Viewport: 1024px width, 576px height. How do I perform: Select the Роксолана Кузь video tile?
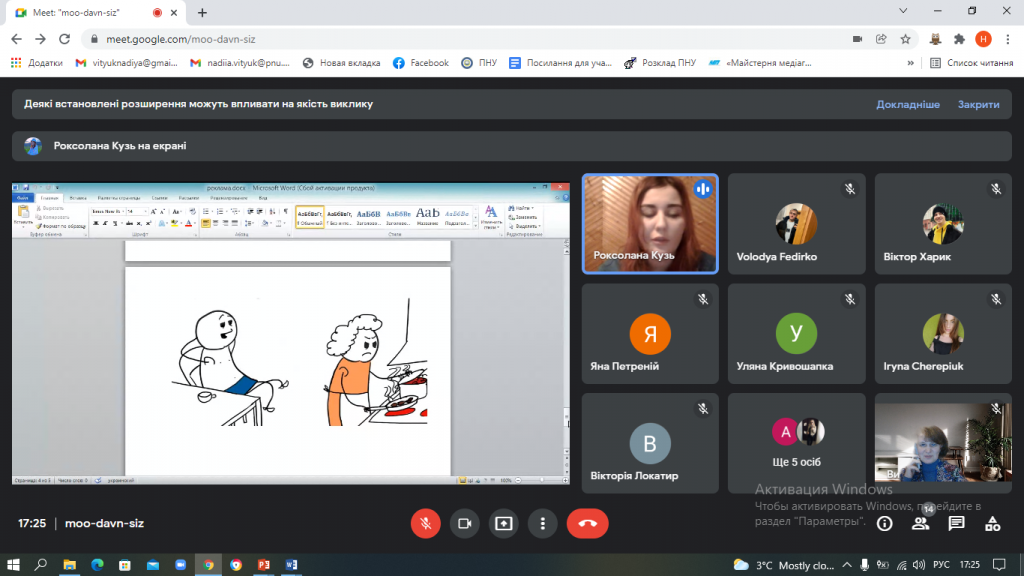click(x=649, y=223)
